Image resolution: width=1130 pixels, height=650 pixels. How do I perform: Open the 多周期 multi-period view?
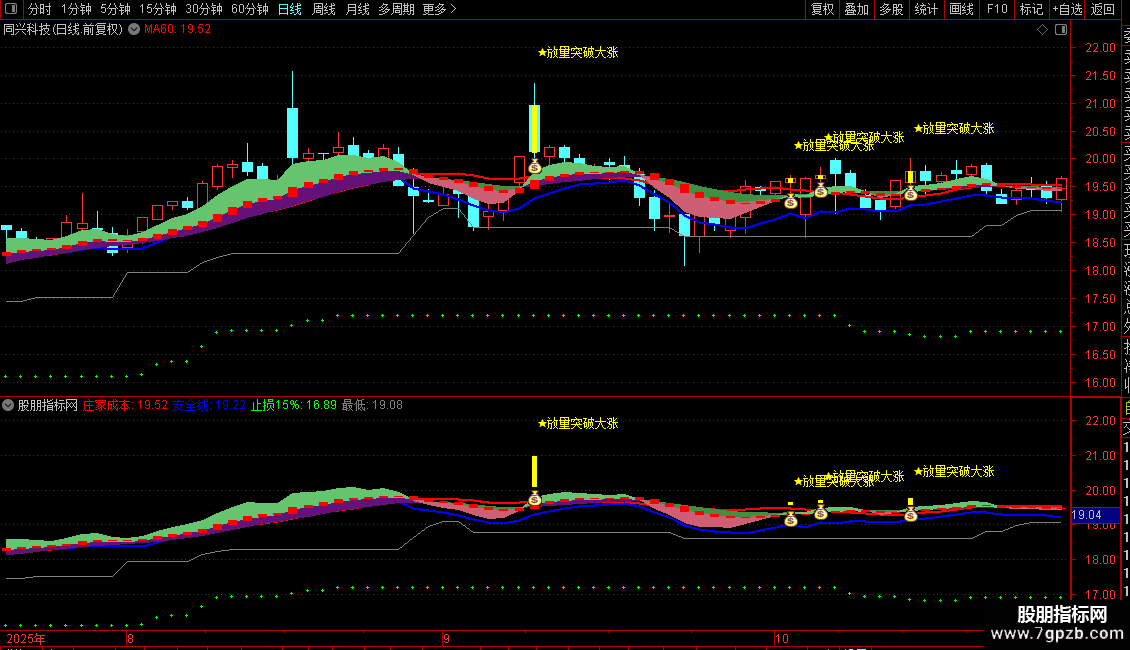point(396,9)
